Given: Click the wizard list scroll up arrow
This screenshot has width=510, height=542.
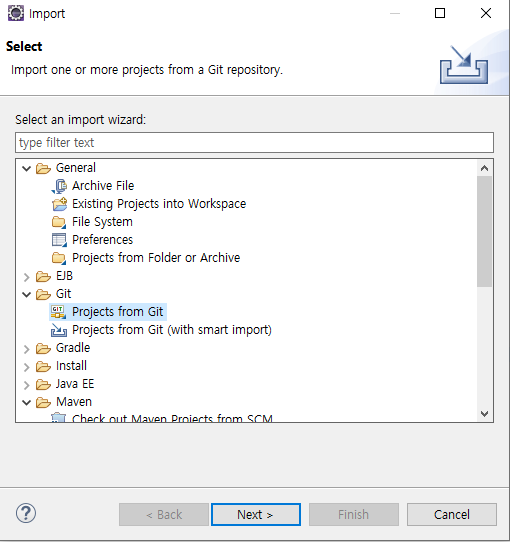Looking at the screenshot, I should click(484, 168).
